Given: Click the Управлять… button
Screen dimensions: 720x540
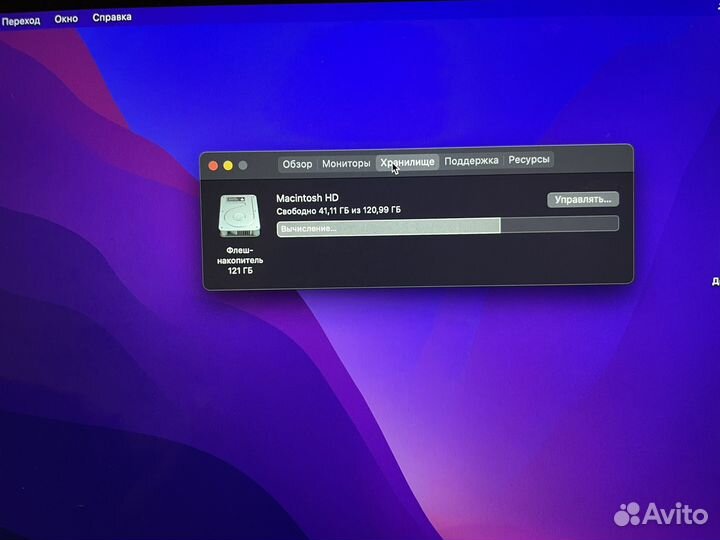Looking at the screenshot, I should pyautogui.click(x=583, y=200).
